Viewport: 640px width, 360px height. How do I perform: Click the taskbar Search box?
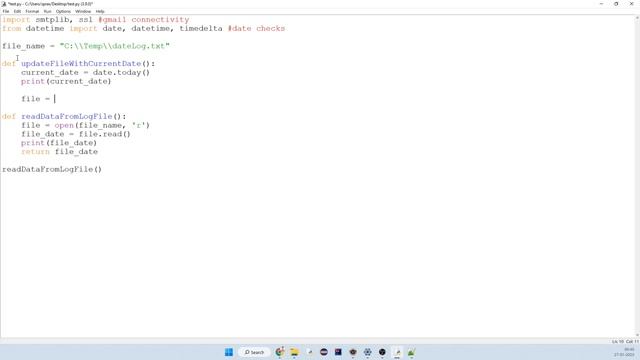254,352
